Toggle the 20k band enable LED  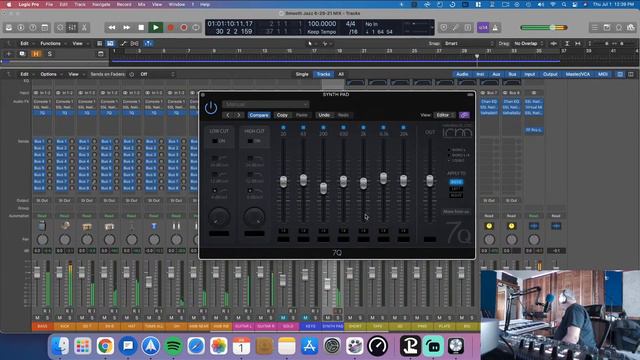[403, 127]
